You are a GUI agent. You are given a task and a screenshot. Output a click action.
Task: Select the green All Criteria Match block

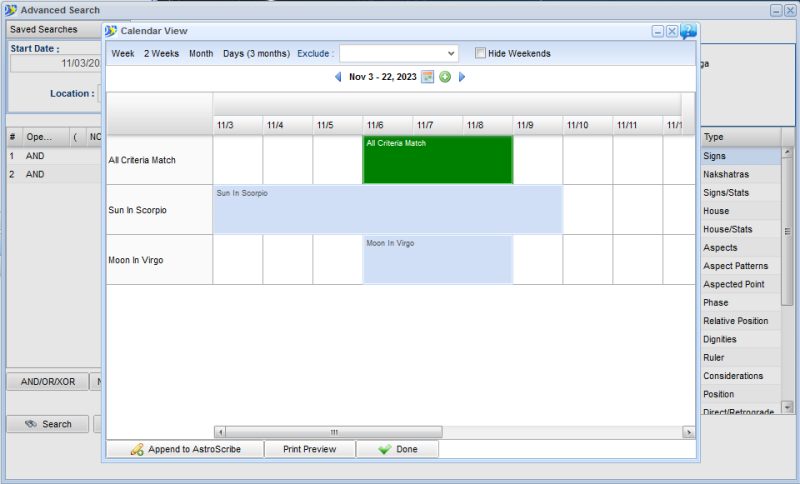pyautogui.click(x=437, y=160)
